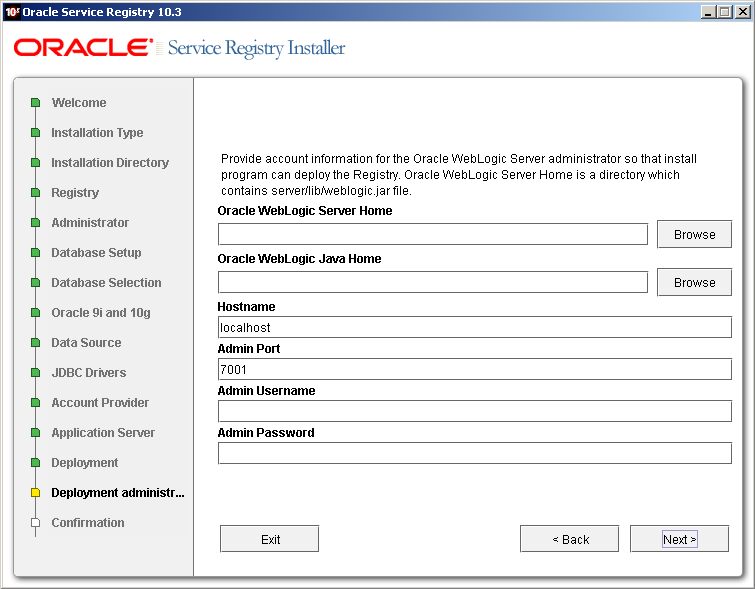The image size is (755, 589).
Task: Select the Data Source step
Action: pyautogui.click(x=86, y=342)
